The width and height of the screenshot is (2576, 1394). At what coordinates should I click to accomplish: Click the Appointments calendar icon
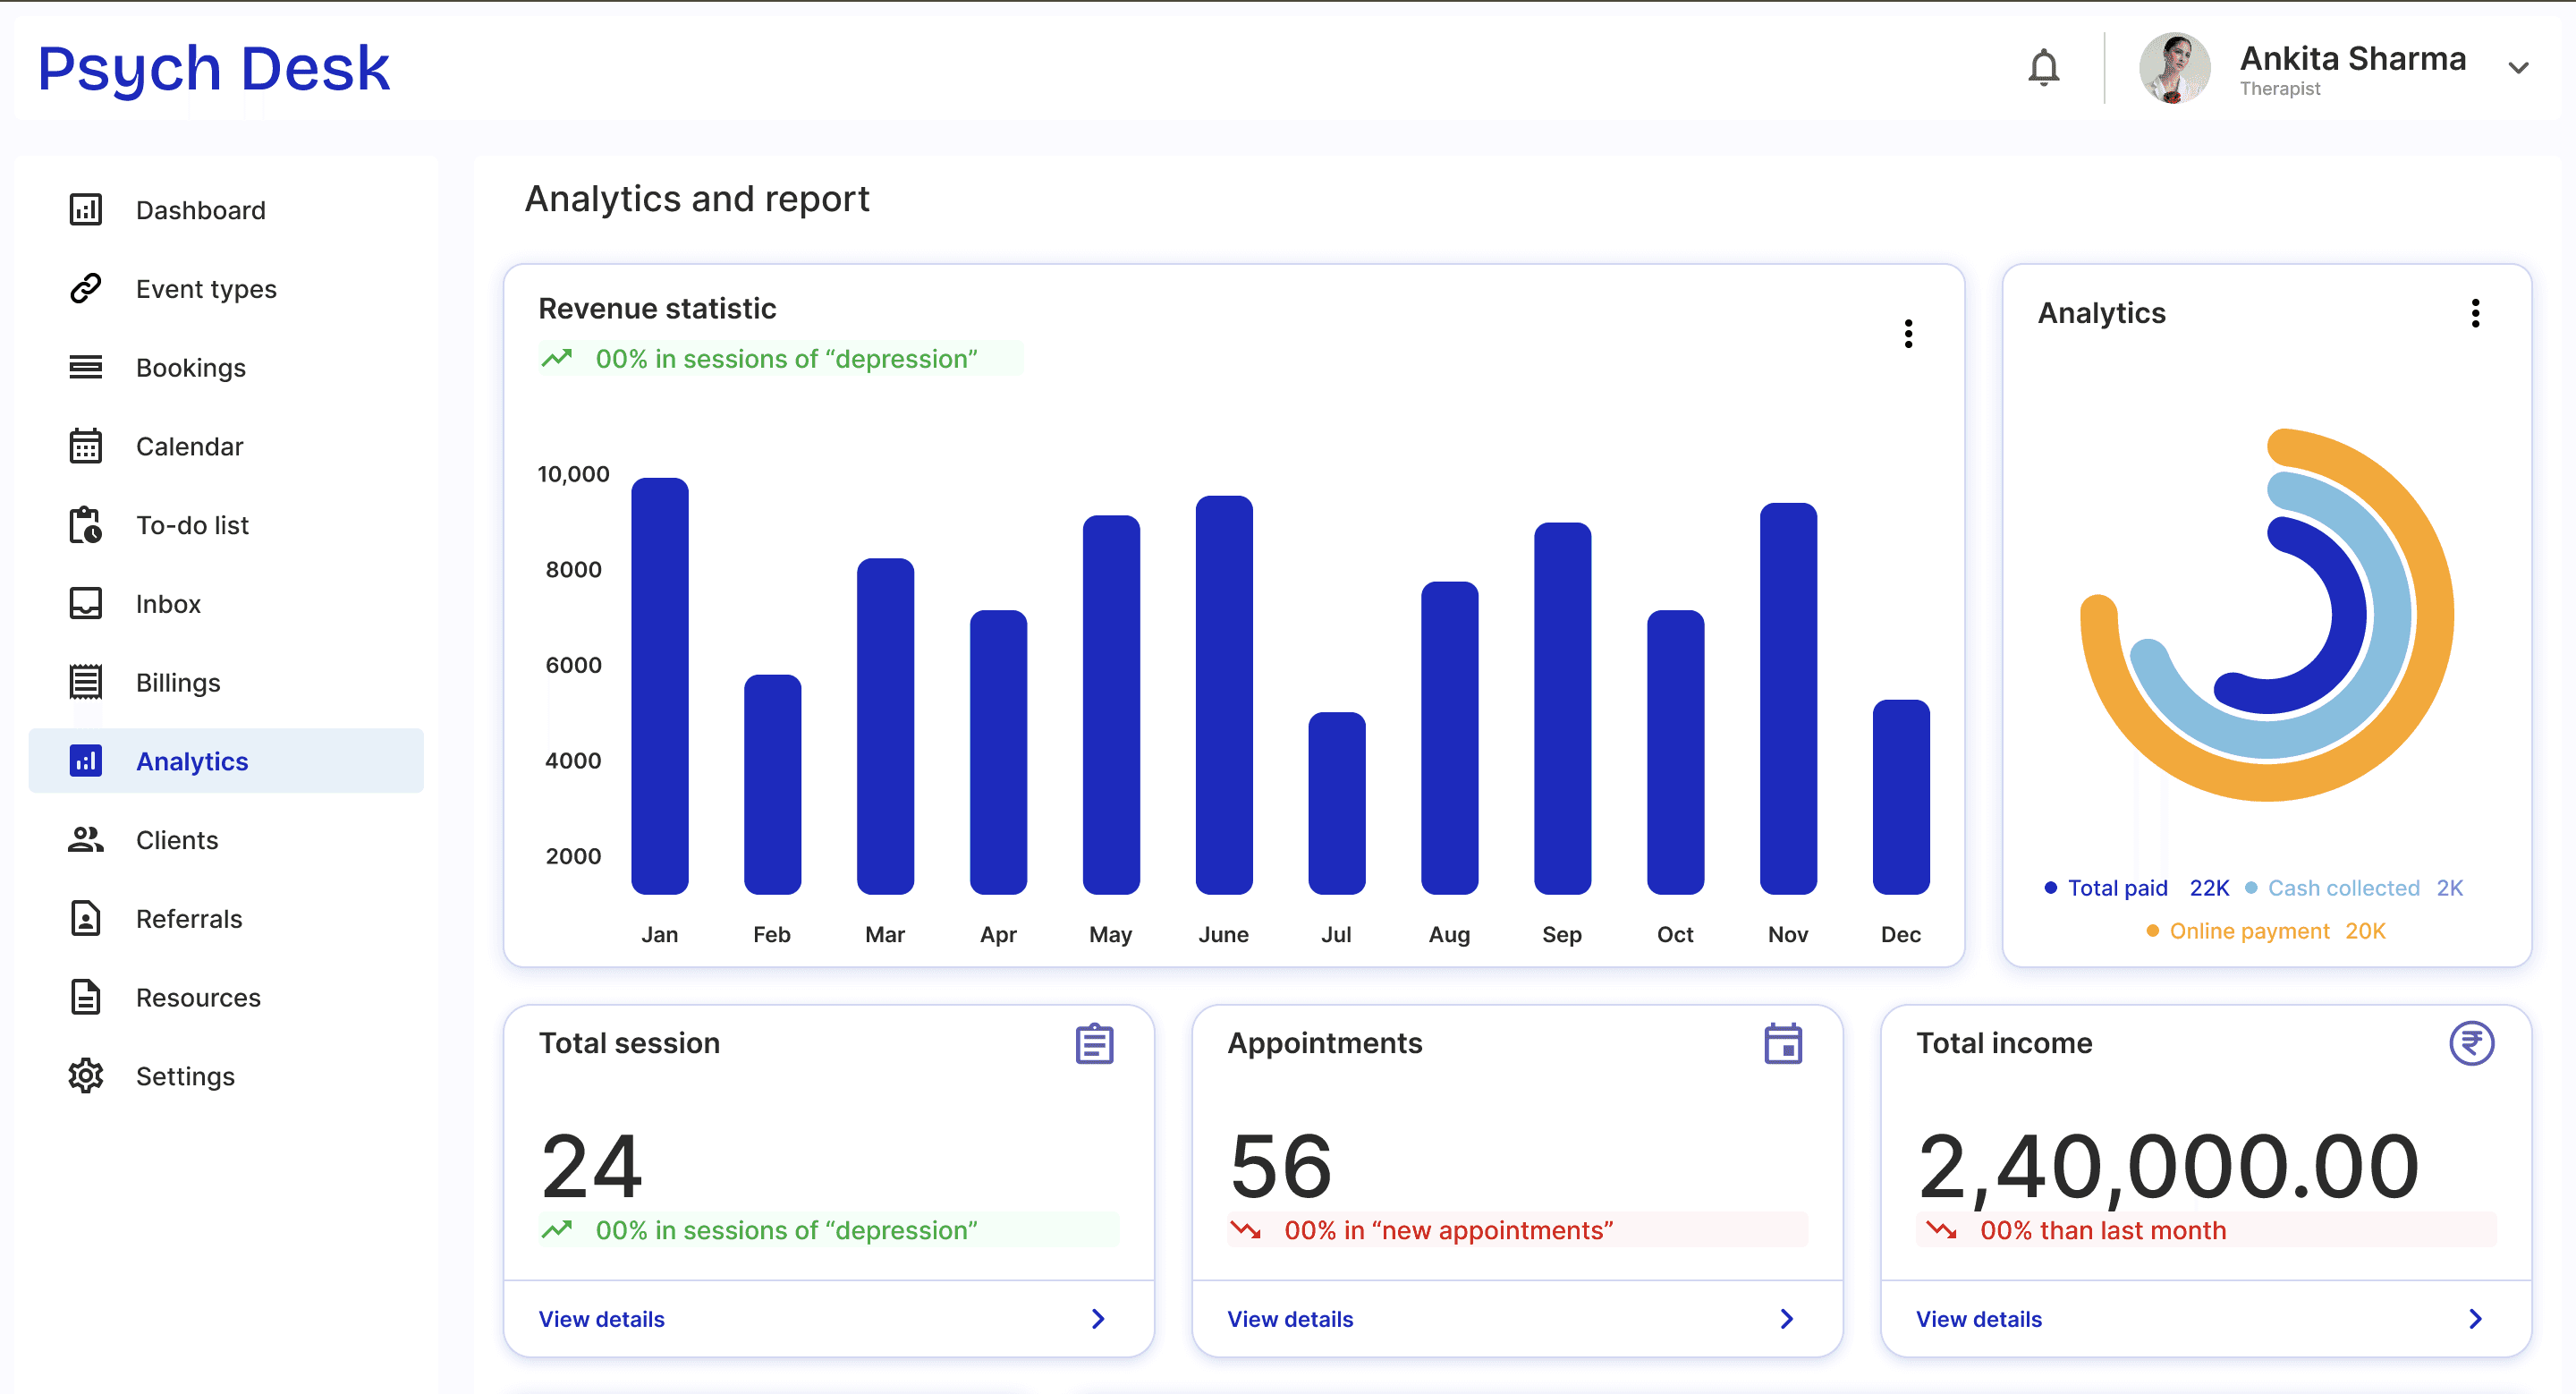point(1783,1044)
